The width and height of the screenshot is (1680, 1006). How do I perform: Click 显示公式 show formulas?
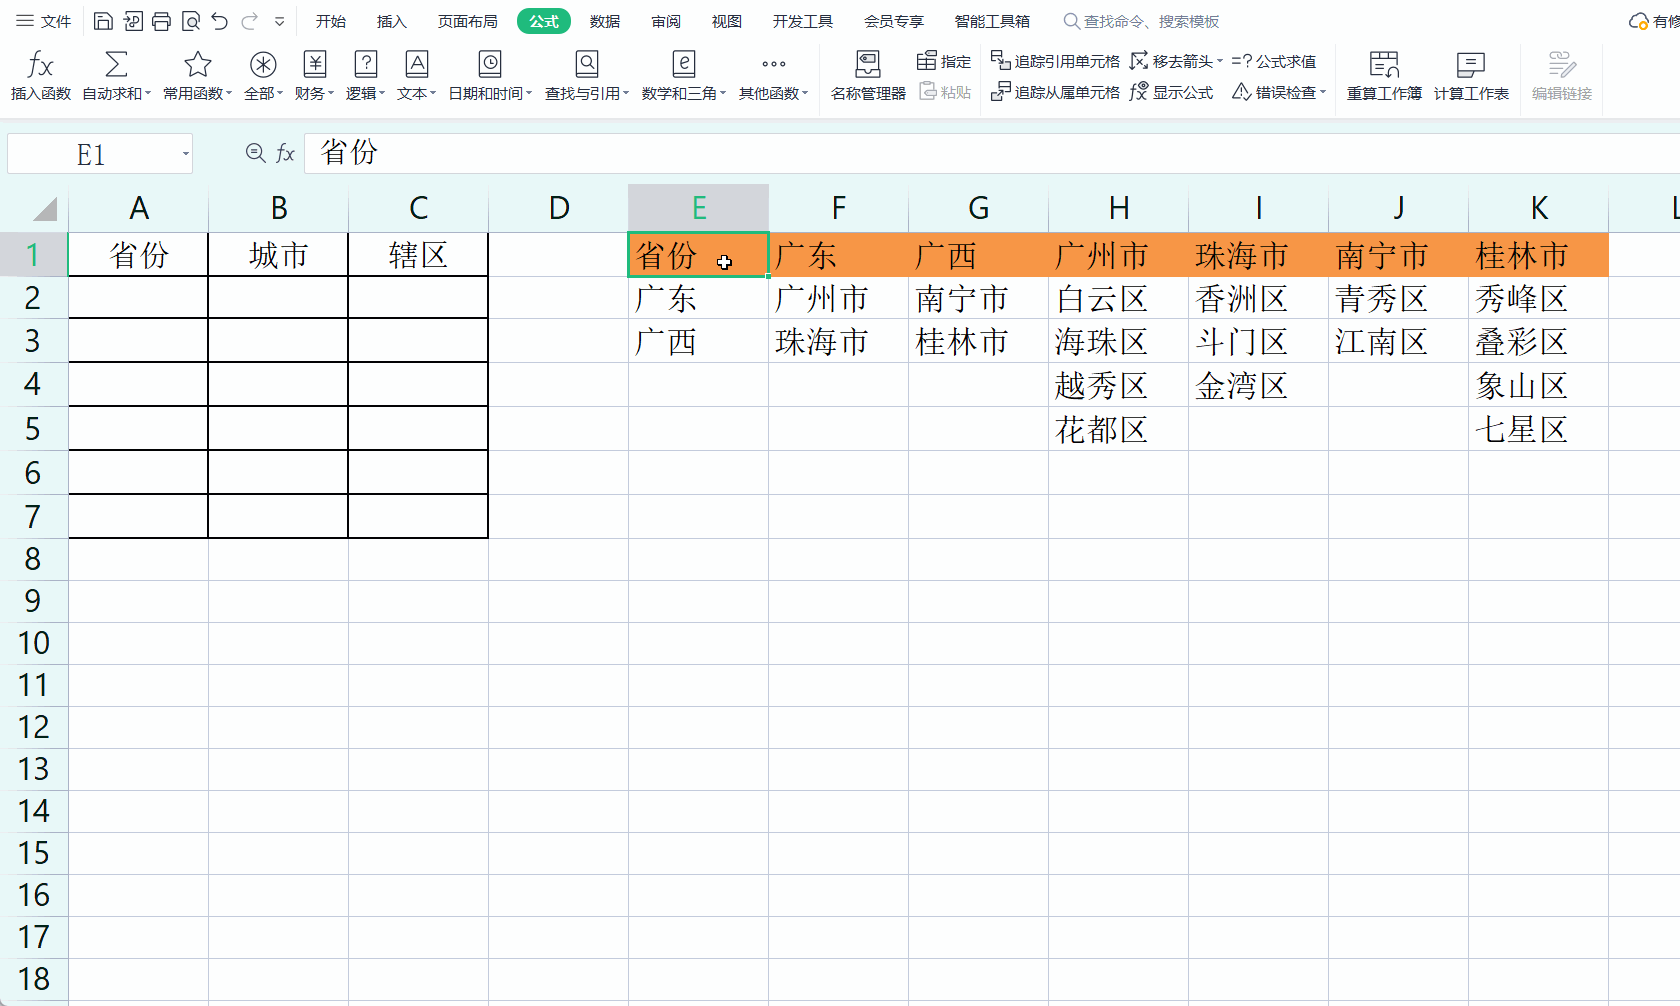click(x=1171, y=92)
